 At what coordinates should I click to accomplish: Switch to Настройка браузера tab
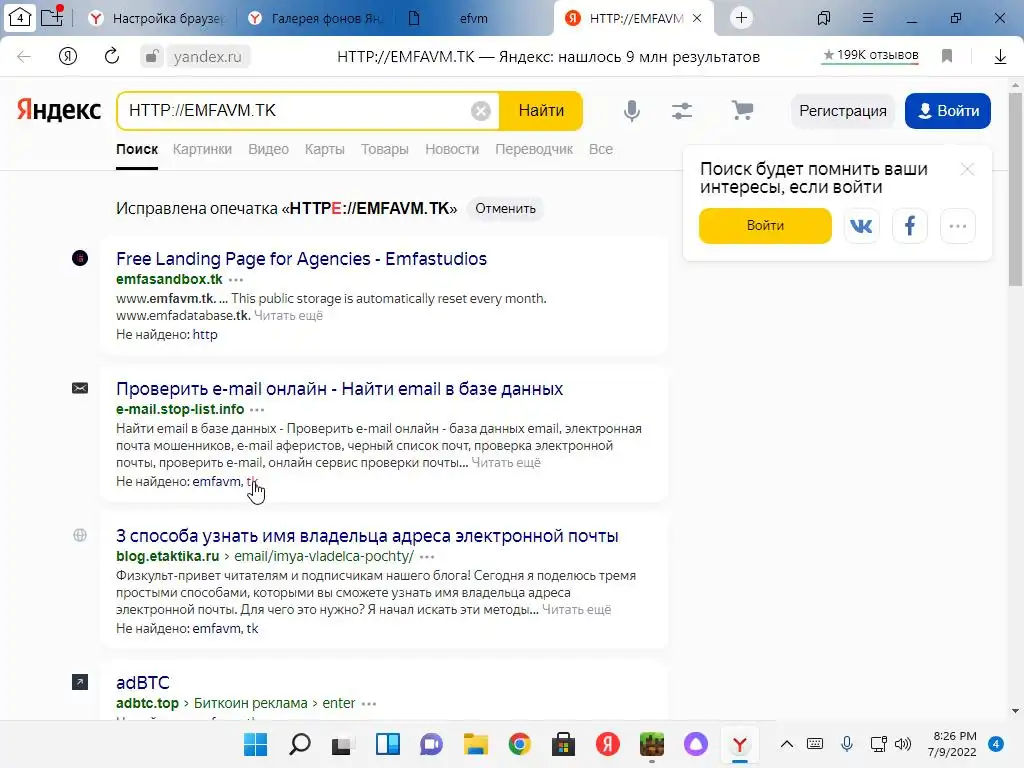(x=155, y=18)
